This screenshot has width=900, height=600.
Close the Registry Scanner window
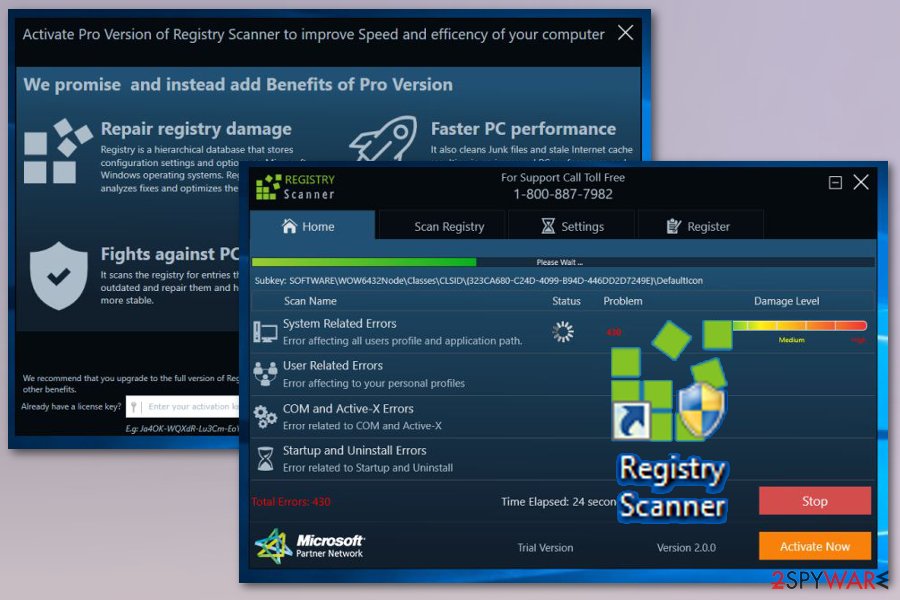(x=861, y=182)
